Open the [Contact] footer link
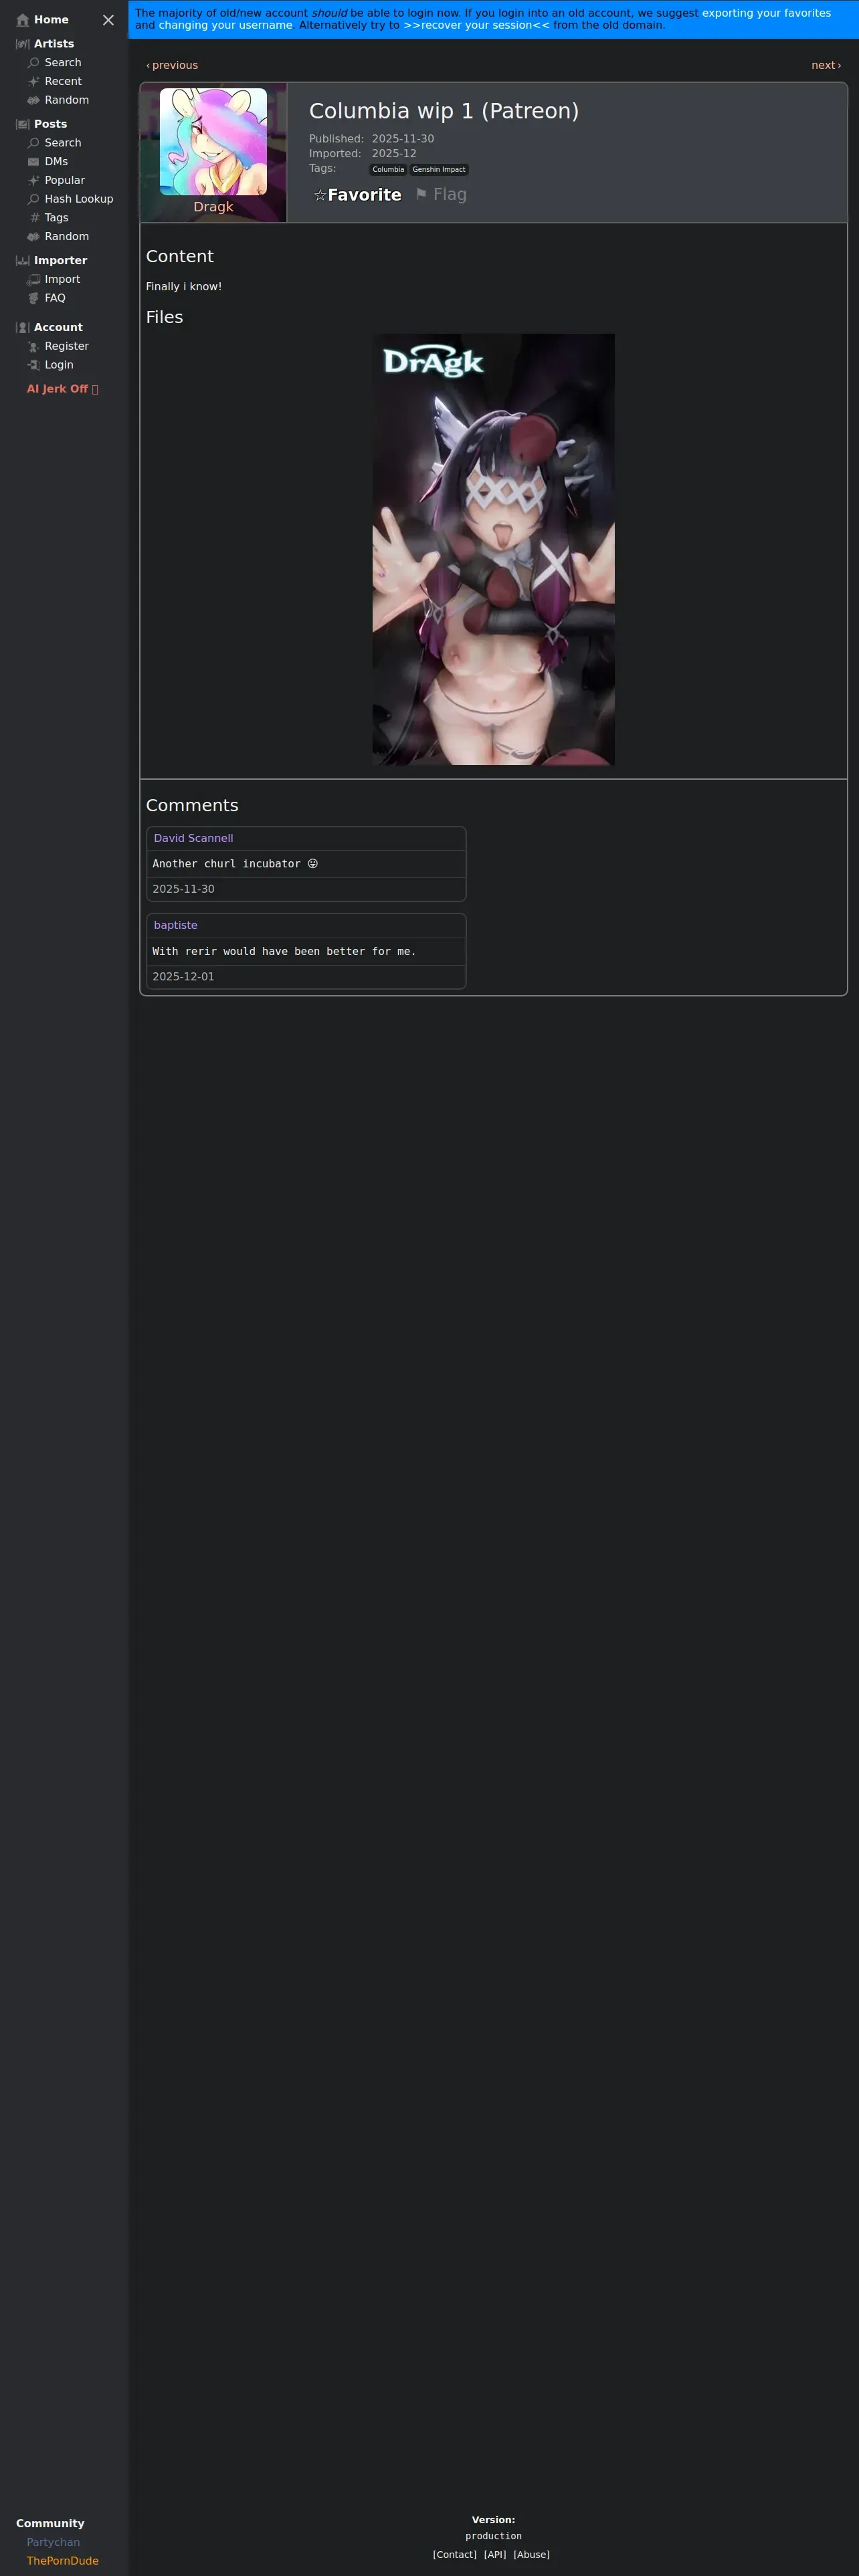 tap(455, 2554)
